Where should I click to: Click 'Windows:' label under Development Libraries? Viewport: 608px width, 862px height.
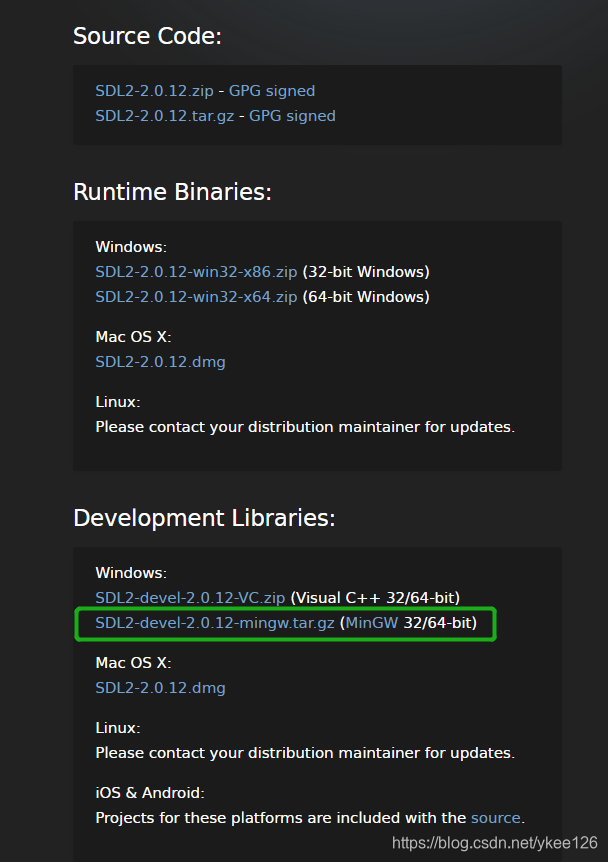(x=131, y=573)
